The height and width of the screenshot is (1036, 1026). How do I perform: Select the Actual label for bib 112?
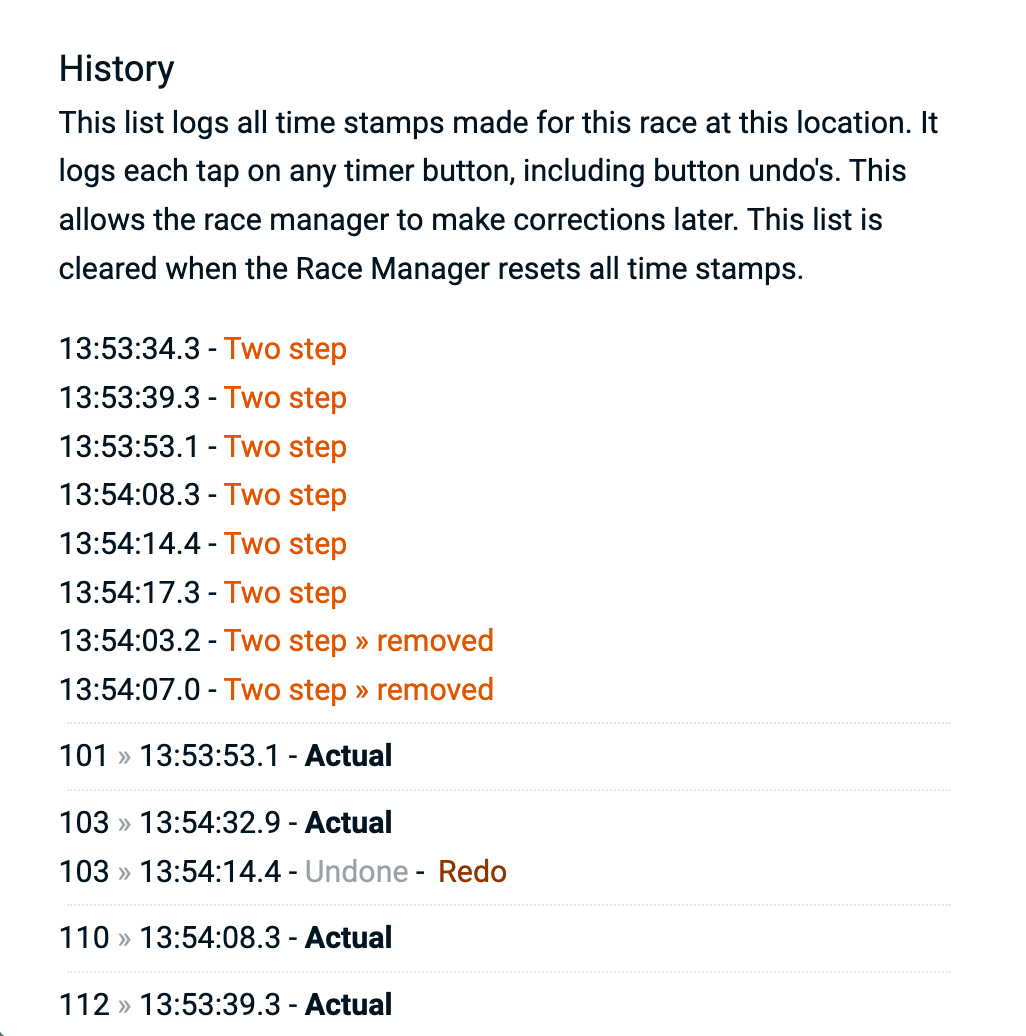(348, 1005)
